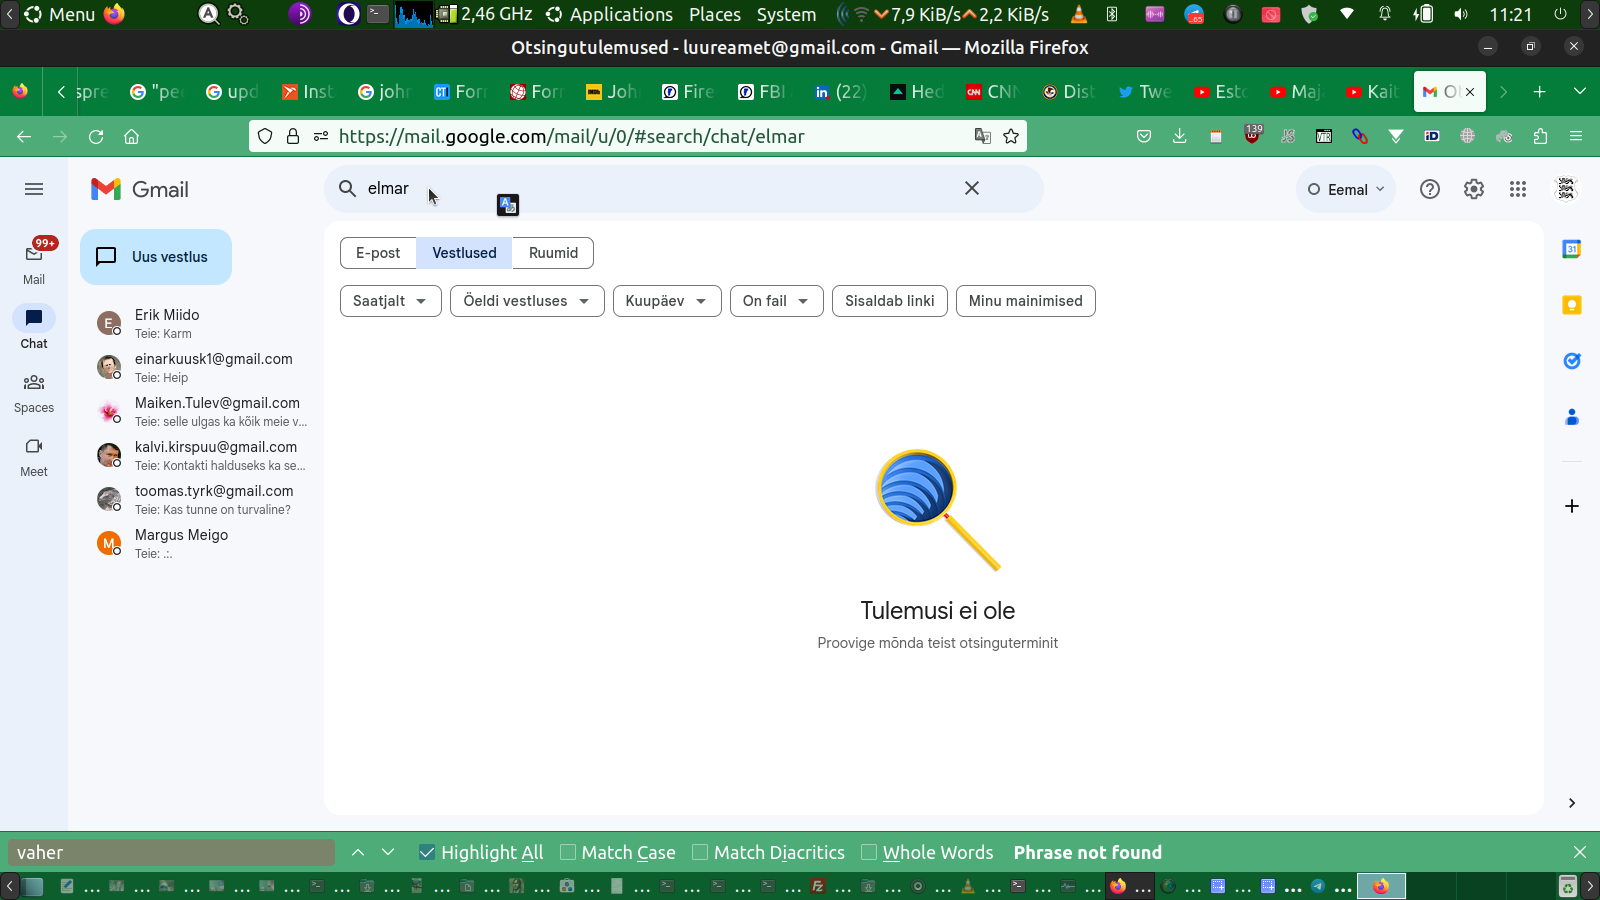
Task: Open Mail section in sidebar
Action: pos(34,262)
